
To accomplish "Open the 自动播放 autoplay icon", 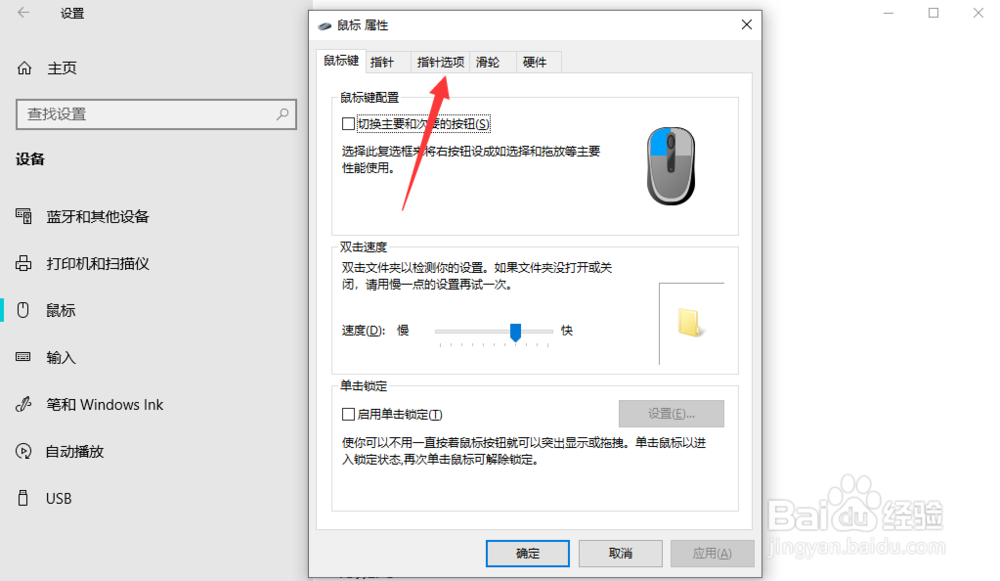I will click(24, 452).
